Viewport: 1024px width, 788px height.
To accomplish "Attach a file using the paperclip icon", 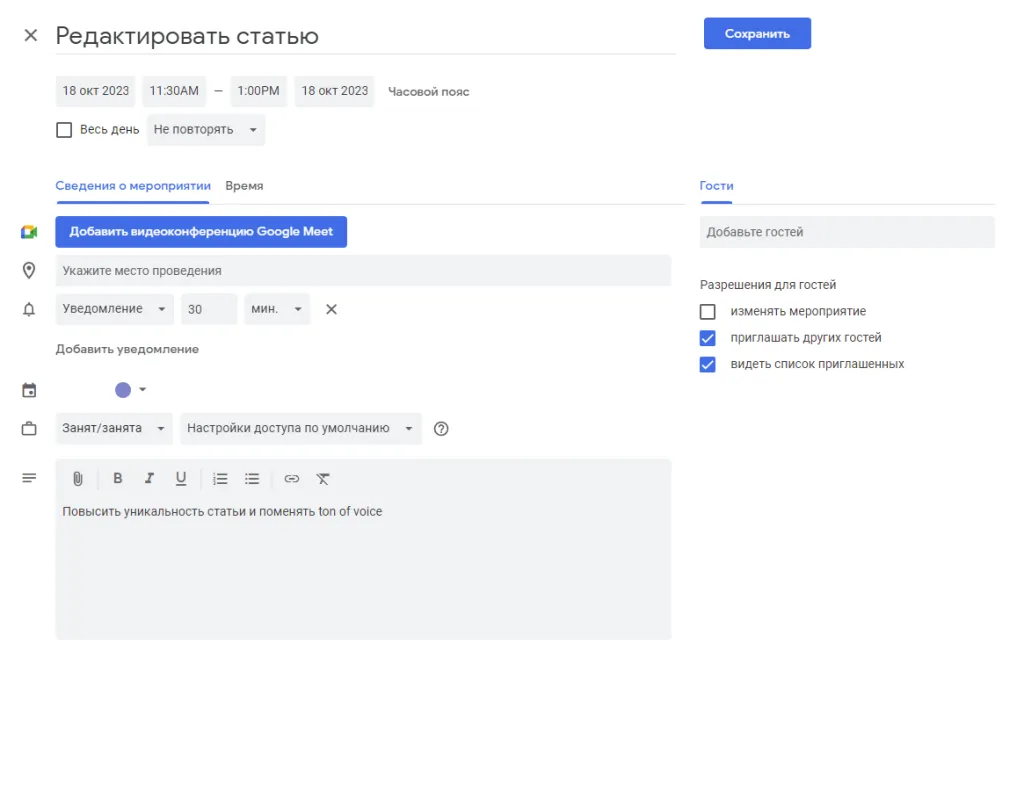I will [x=77, y=478].
